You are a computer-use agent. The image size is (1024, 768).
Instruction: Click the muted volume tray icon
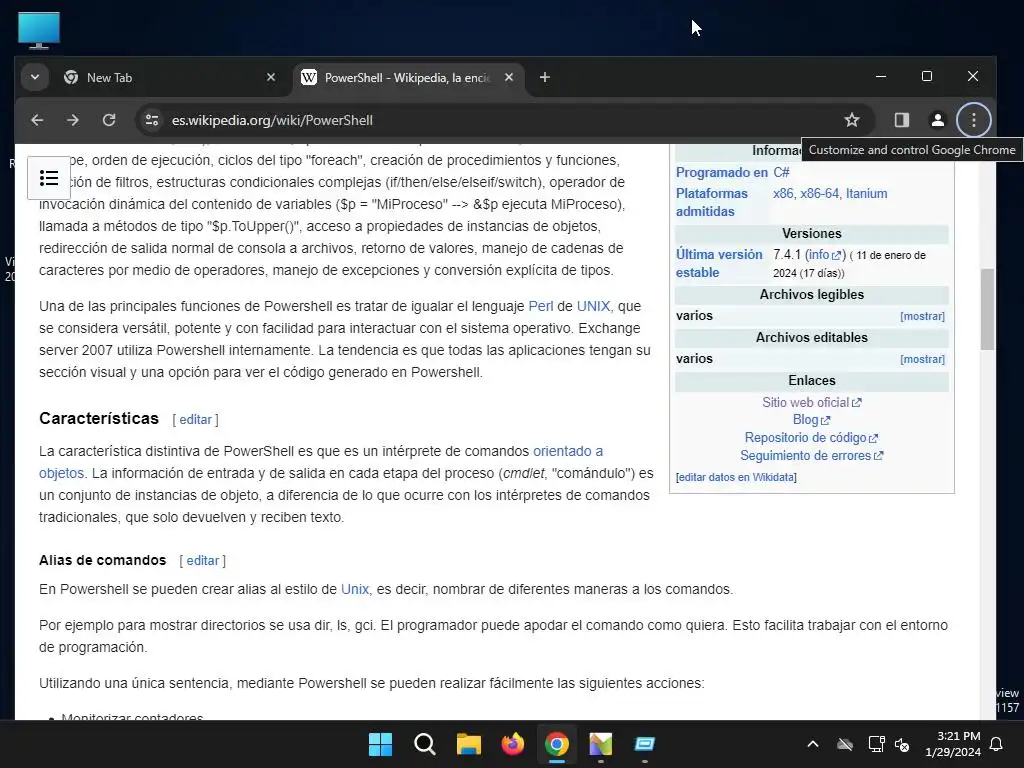[902, 744]
